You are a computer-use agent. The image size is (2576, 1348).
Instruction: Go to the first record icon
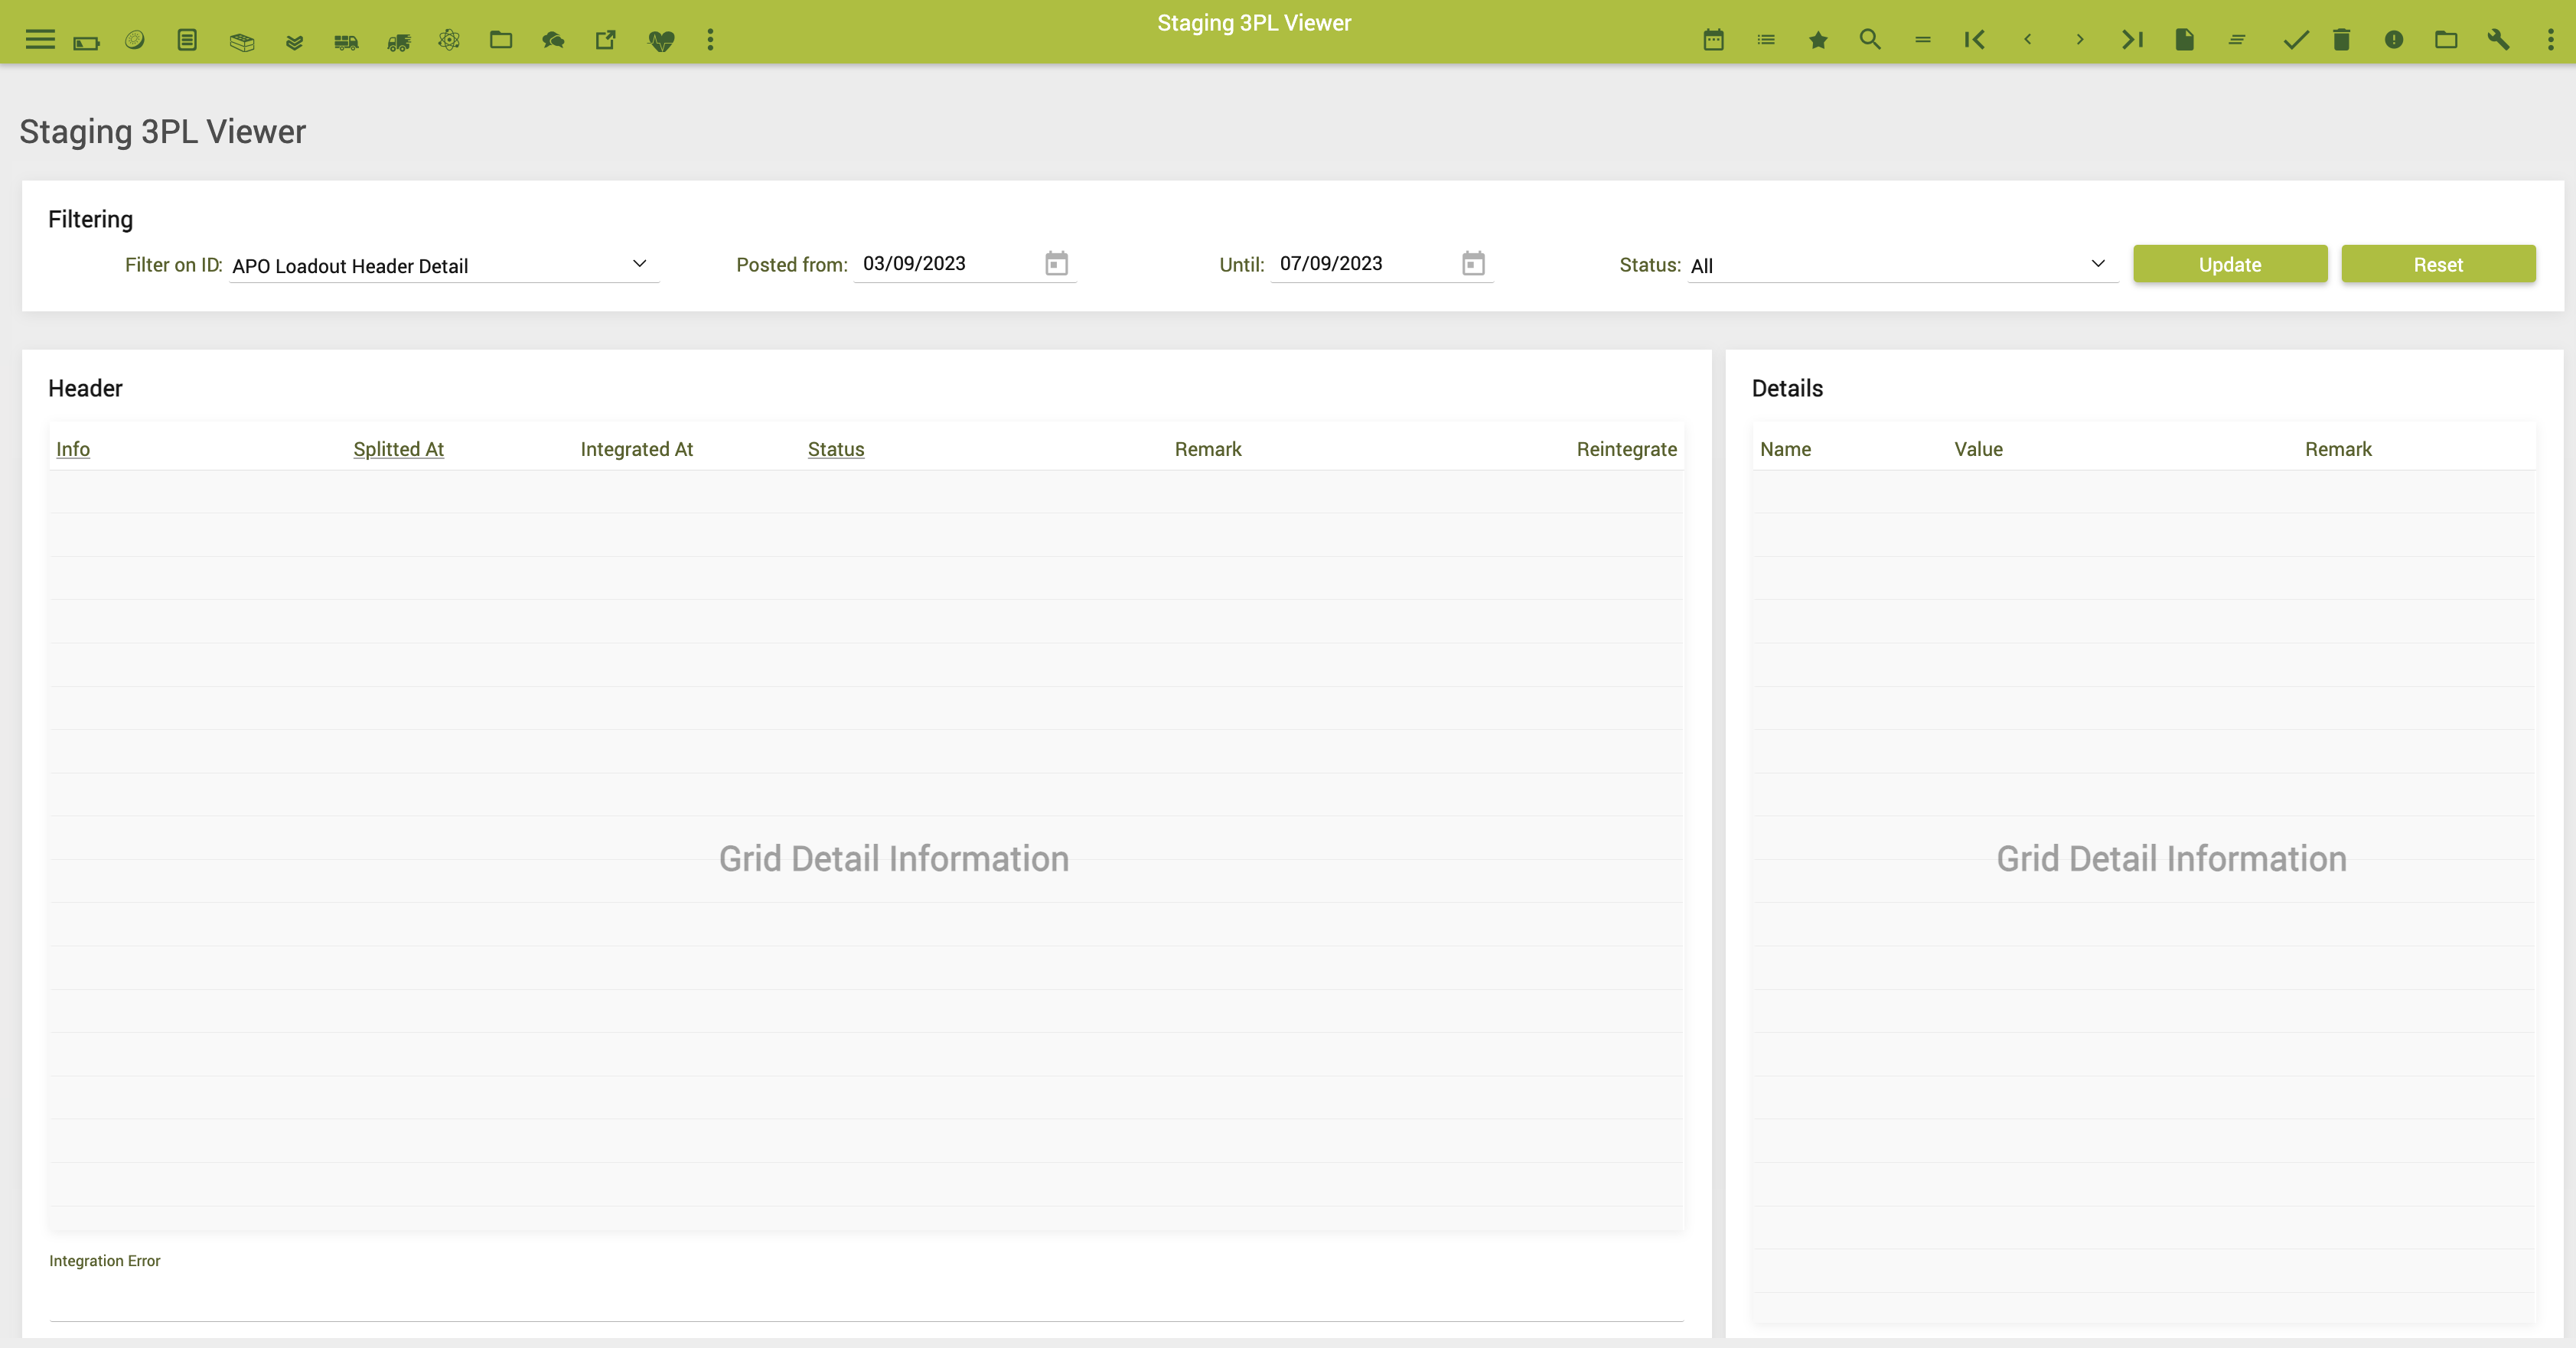1975,40
